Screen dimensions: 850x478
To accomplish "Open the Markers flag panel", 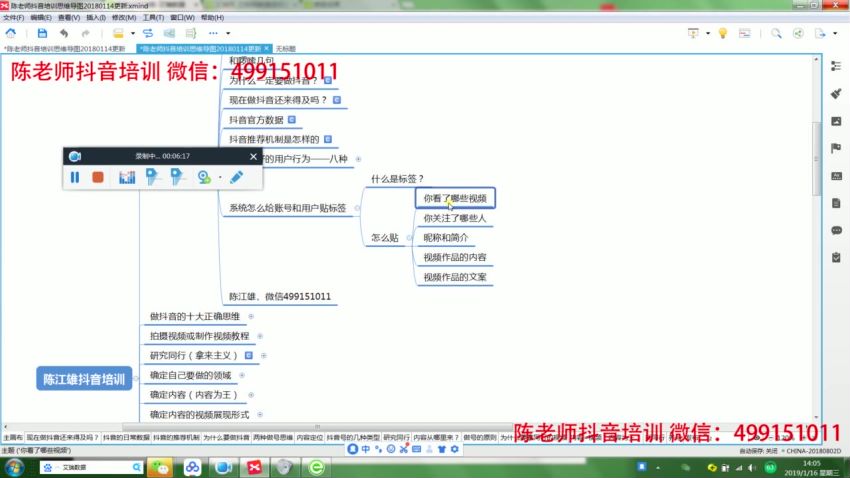I will tap(836, 148).
